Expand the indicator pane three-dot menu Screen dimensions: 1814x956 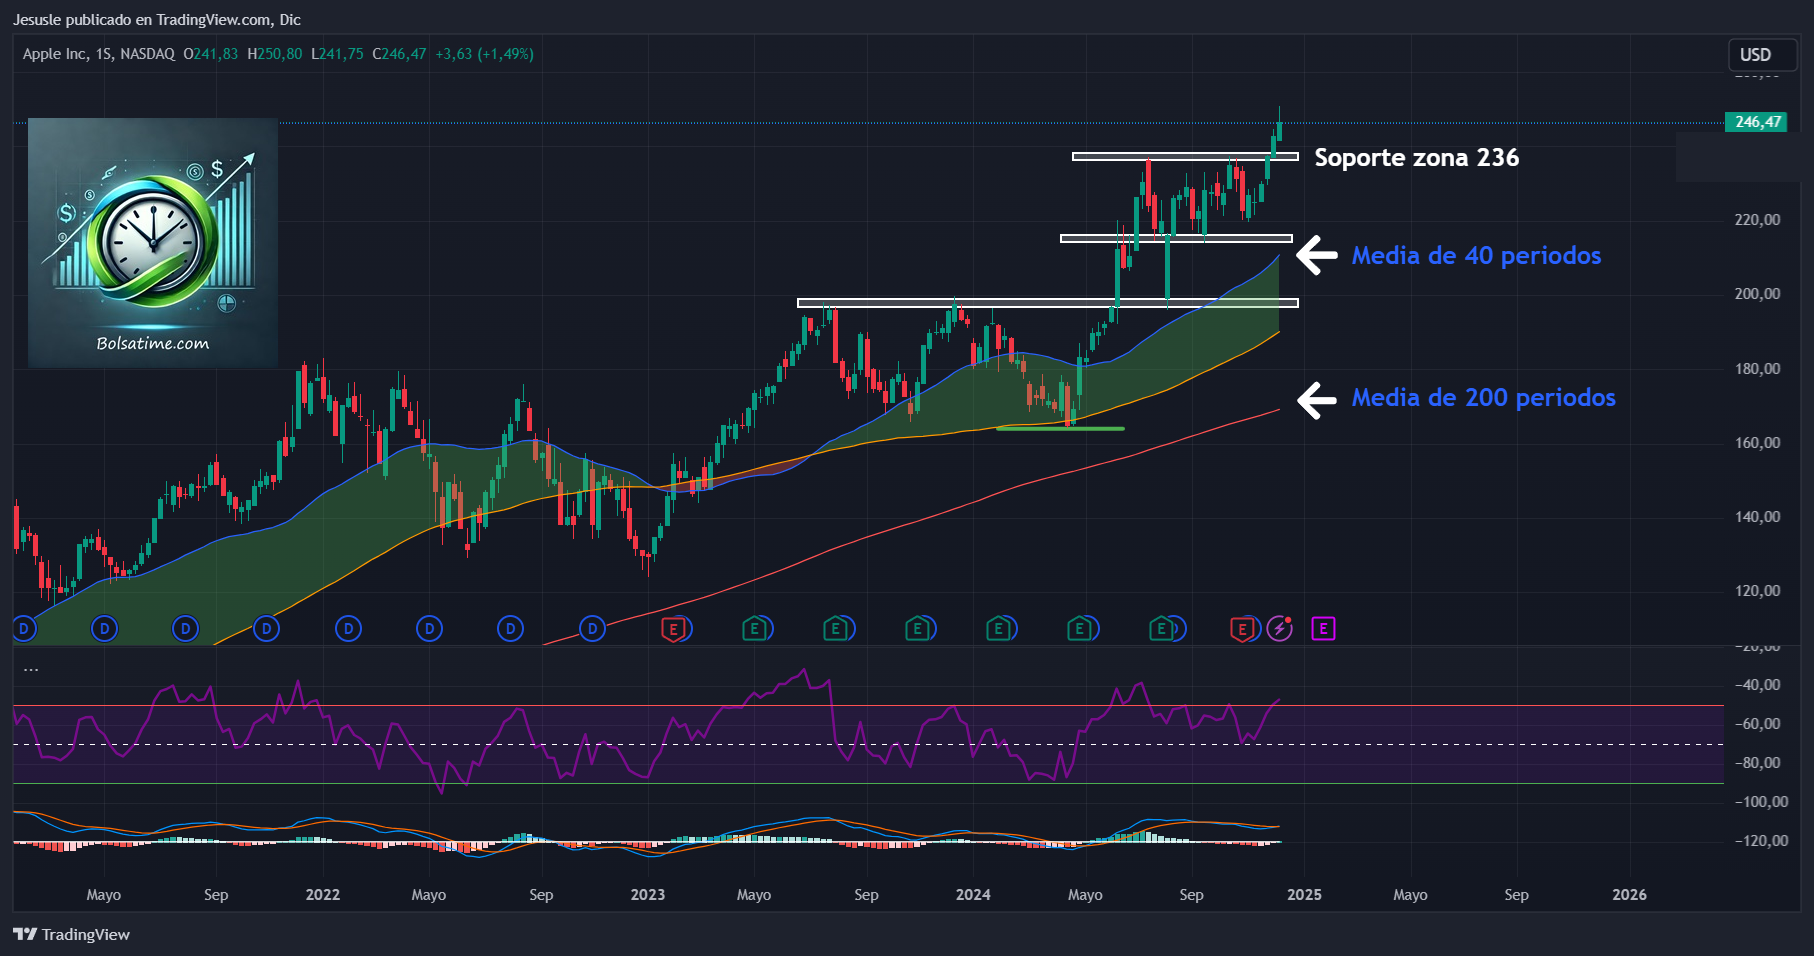click(31, 669)
